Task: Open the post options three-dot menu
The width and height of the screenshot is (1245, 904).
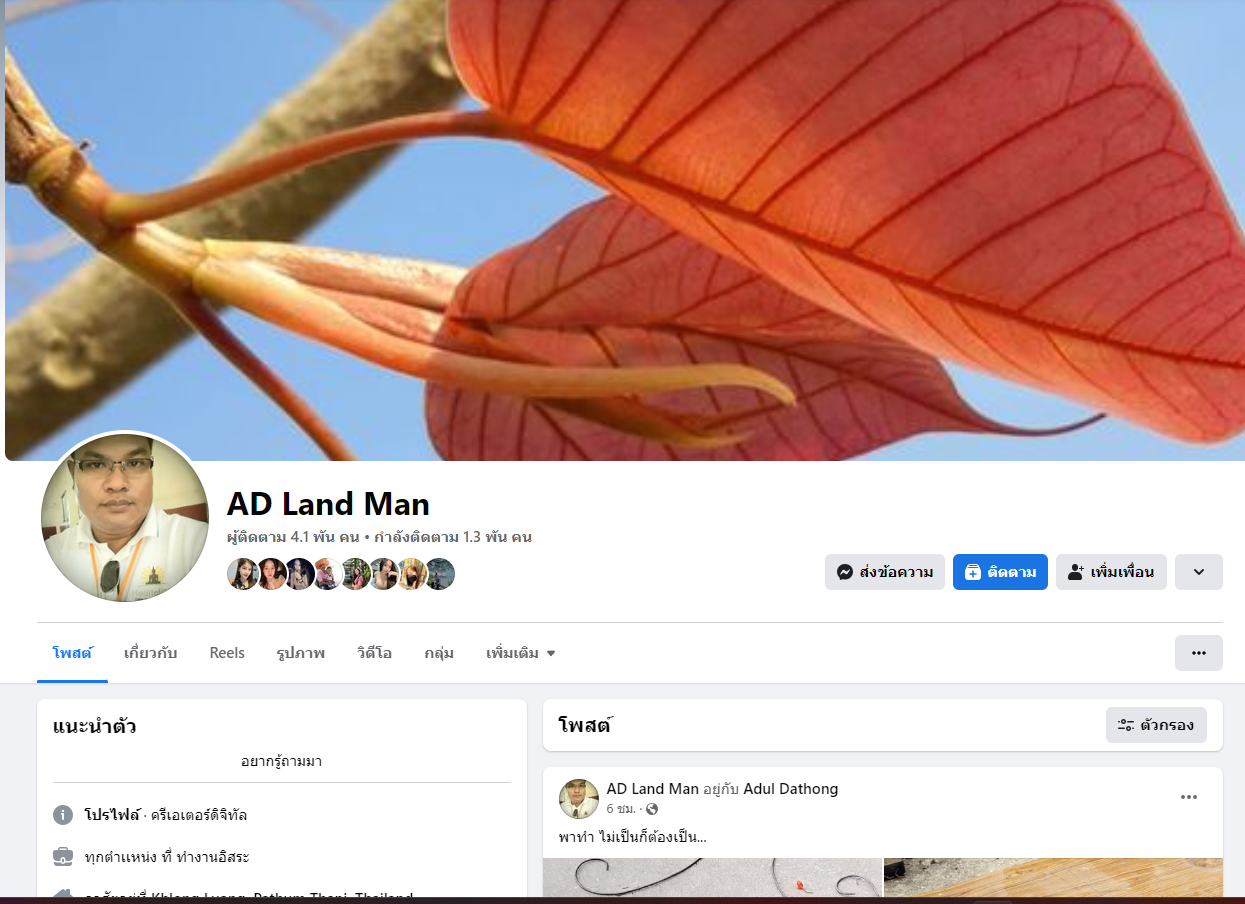Action: [1189, 797]
